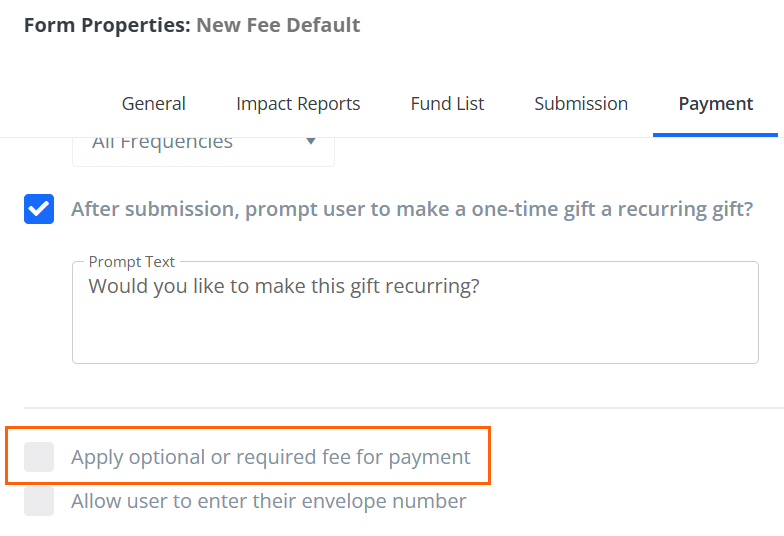Select the Fund List tab
Viewport: 784px width, 536px height.
[447, 104]
